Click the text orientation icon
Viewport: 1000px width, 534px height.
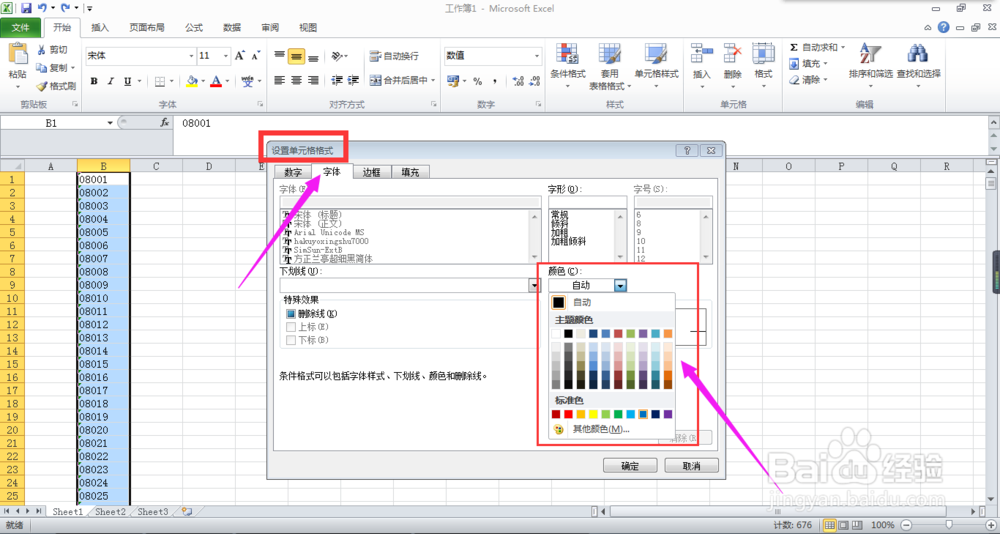coord(337,56)
